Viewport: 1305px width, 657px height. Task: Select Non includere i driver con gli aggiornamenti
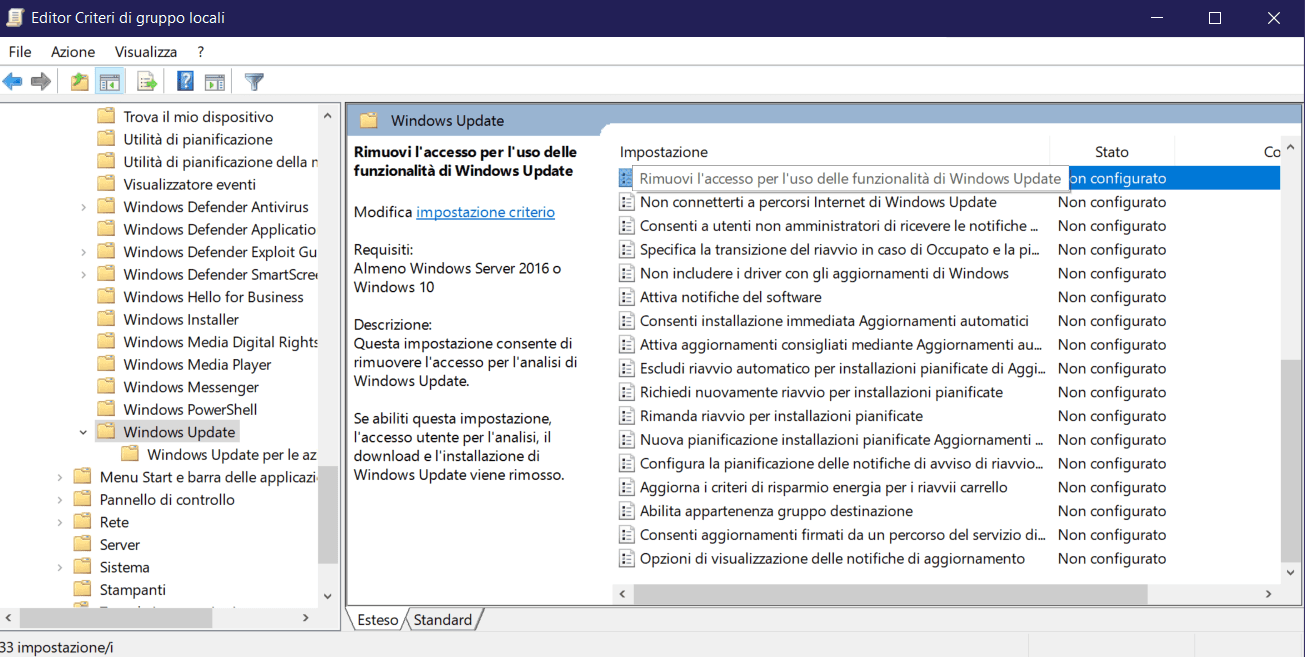point(824,273)
